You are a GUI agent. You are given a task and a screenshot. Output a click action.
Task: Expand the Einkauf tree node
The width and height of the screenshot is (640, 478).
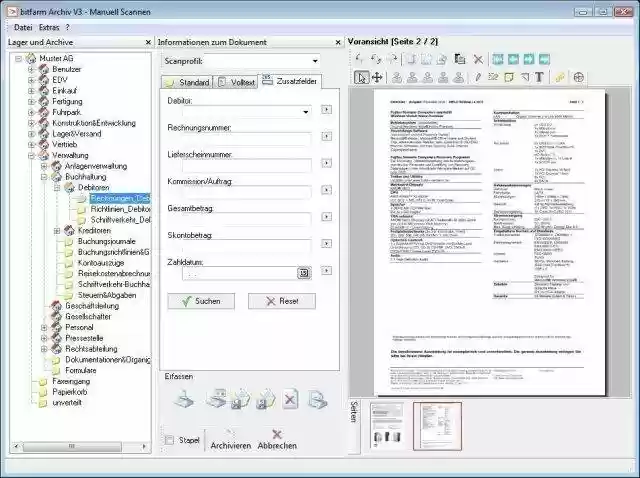(31, 91)
